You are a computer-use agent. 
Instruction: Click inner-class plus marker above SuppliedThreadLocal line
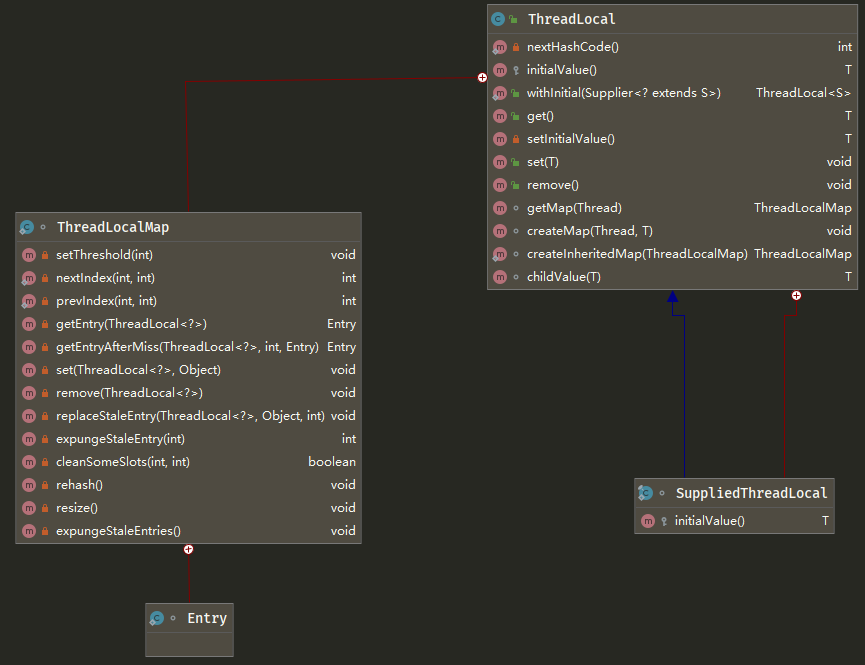796,296
